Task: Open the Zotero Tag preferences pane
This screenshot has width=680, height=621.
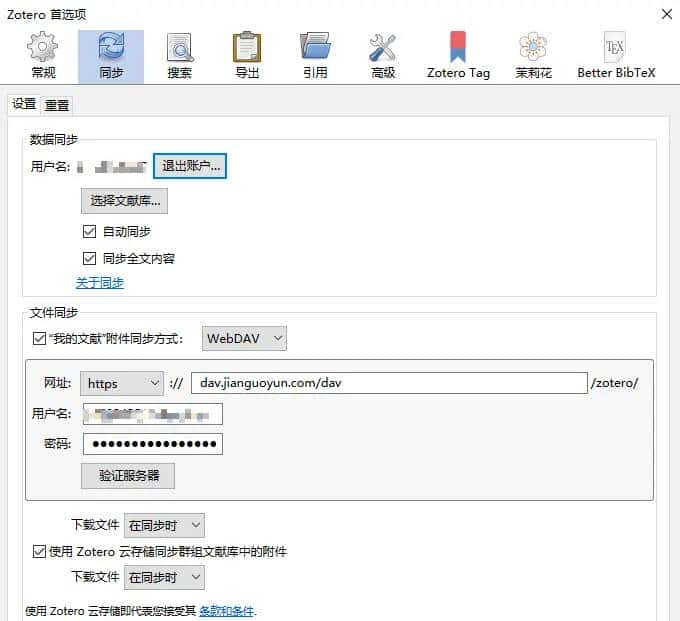Action: pyautogui.click(x=458, y=56)
